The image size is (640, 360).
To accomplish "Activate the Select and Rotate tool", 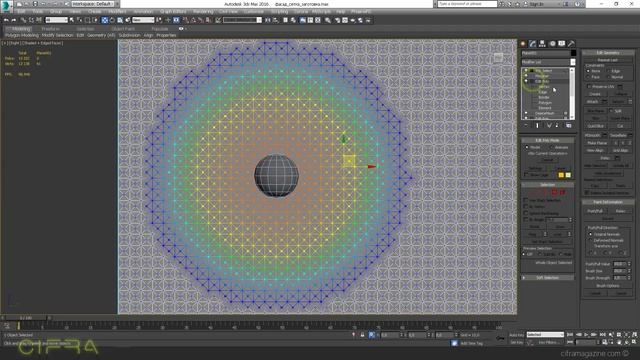I will [112, 20].
